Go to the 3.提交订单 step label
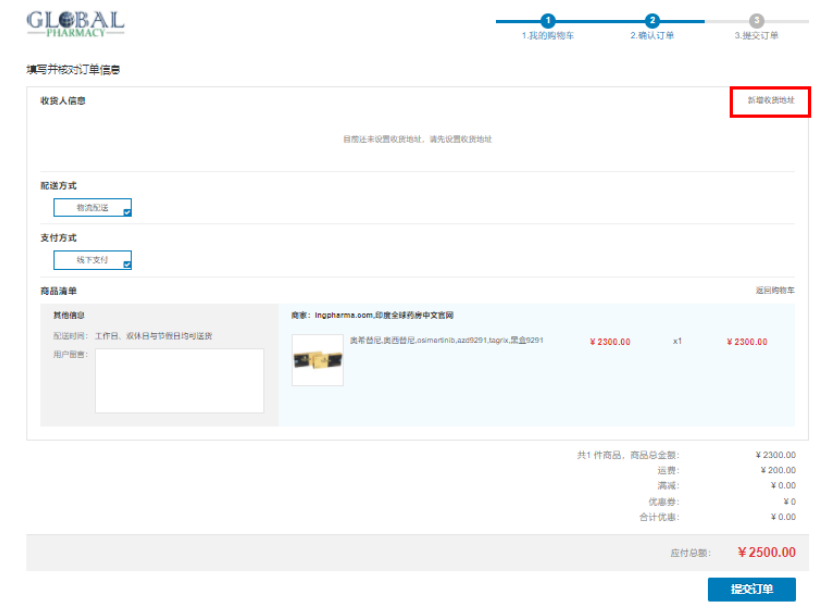The height and width of the screenshot is (611, 824). tap(757, 36)
